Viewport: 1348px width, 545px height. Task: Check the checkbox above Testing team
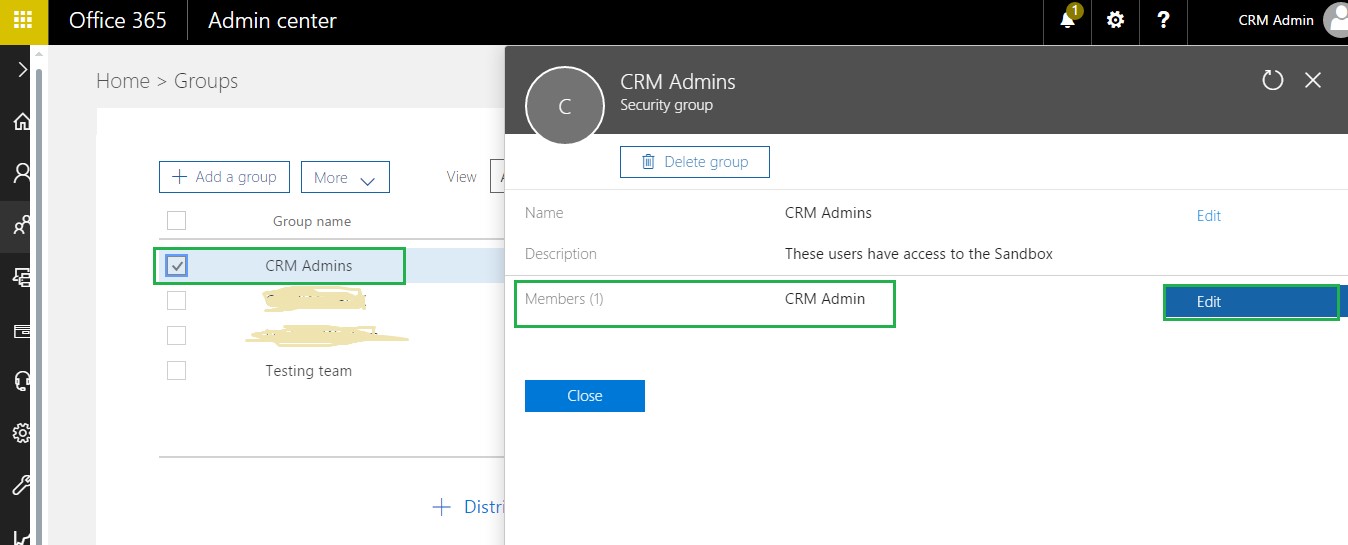coord(176,335)
